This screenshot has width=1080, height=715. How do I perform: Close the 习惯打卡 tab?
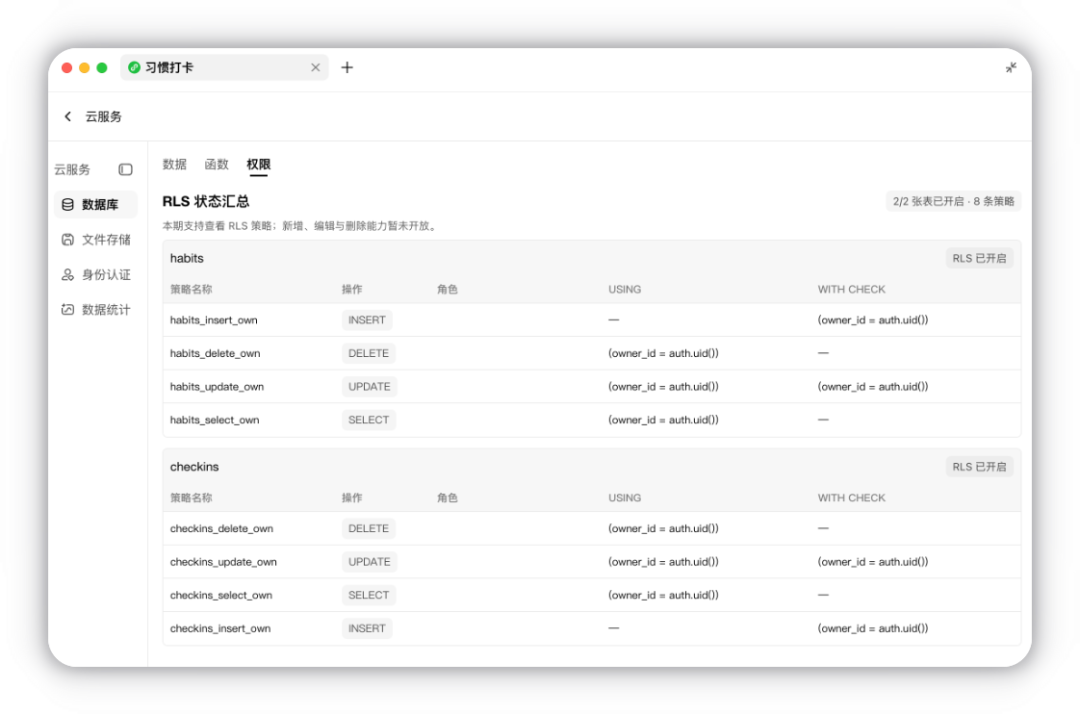315,68
